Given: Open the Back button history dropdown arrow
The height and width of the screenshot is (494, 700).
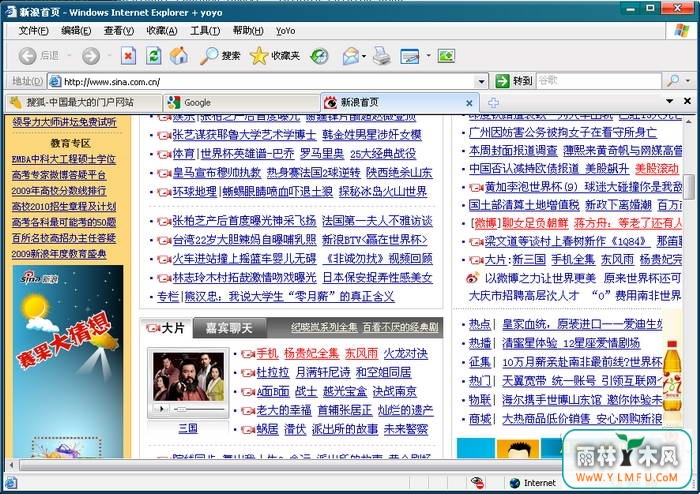Looking at the screenshot, I should (x=69, y=56).
